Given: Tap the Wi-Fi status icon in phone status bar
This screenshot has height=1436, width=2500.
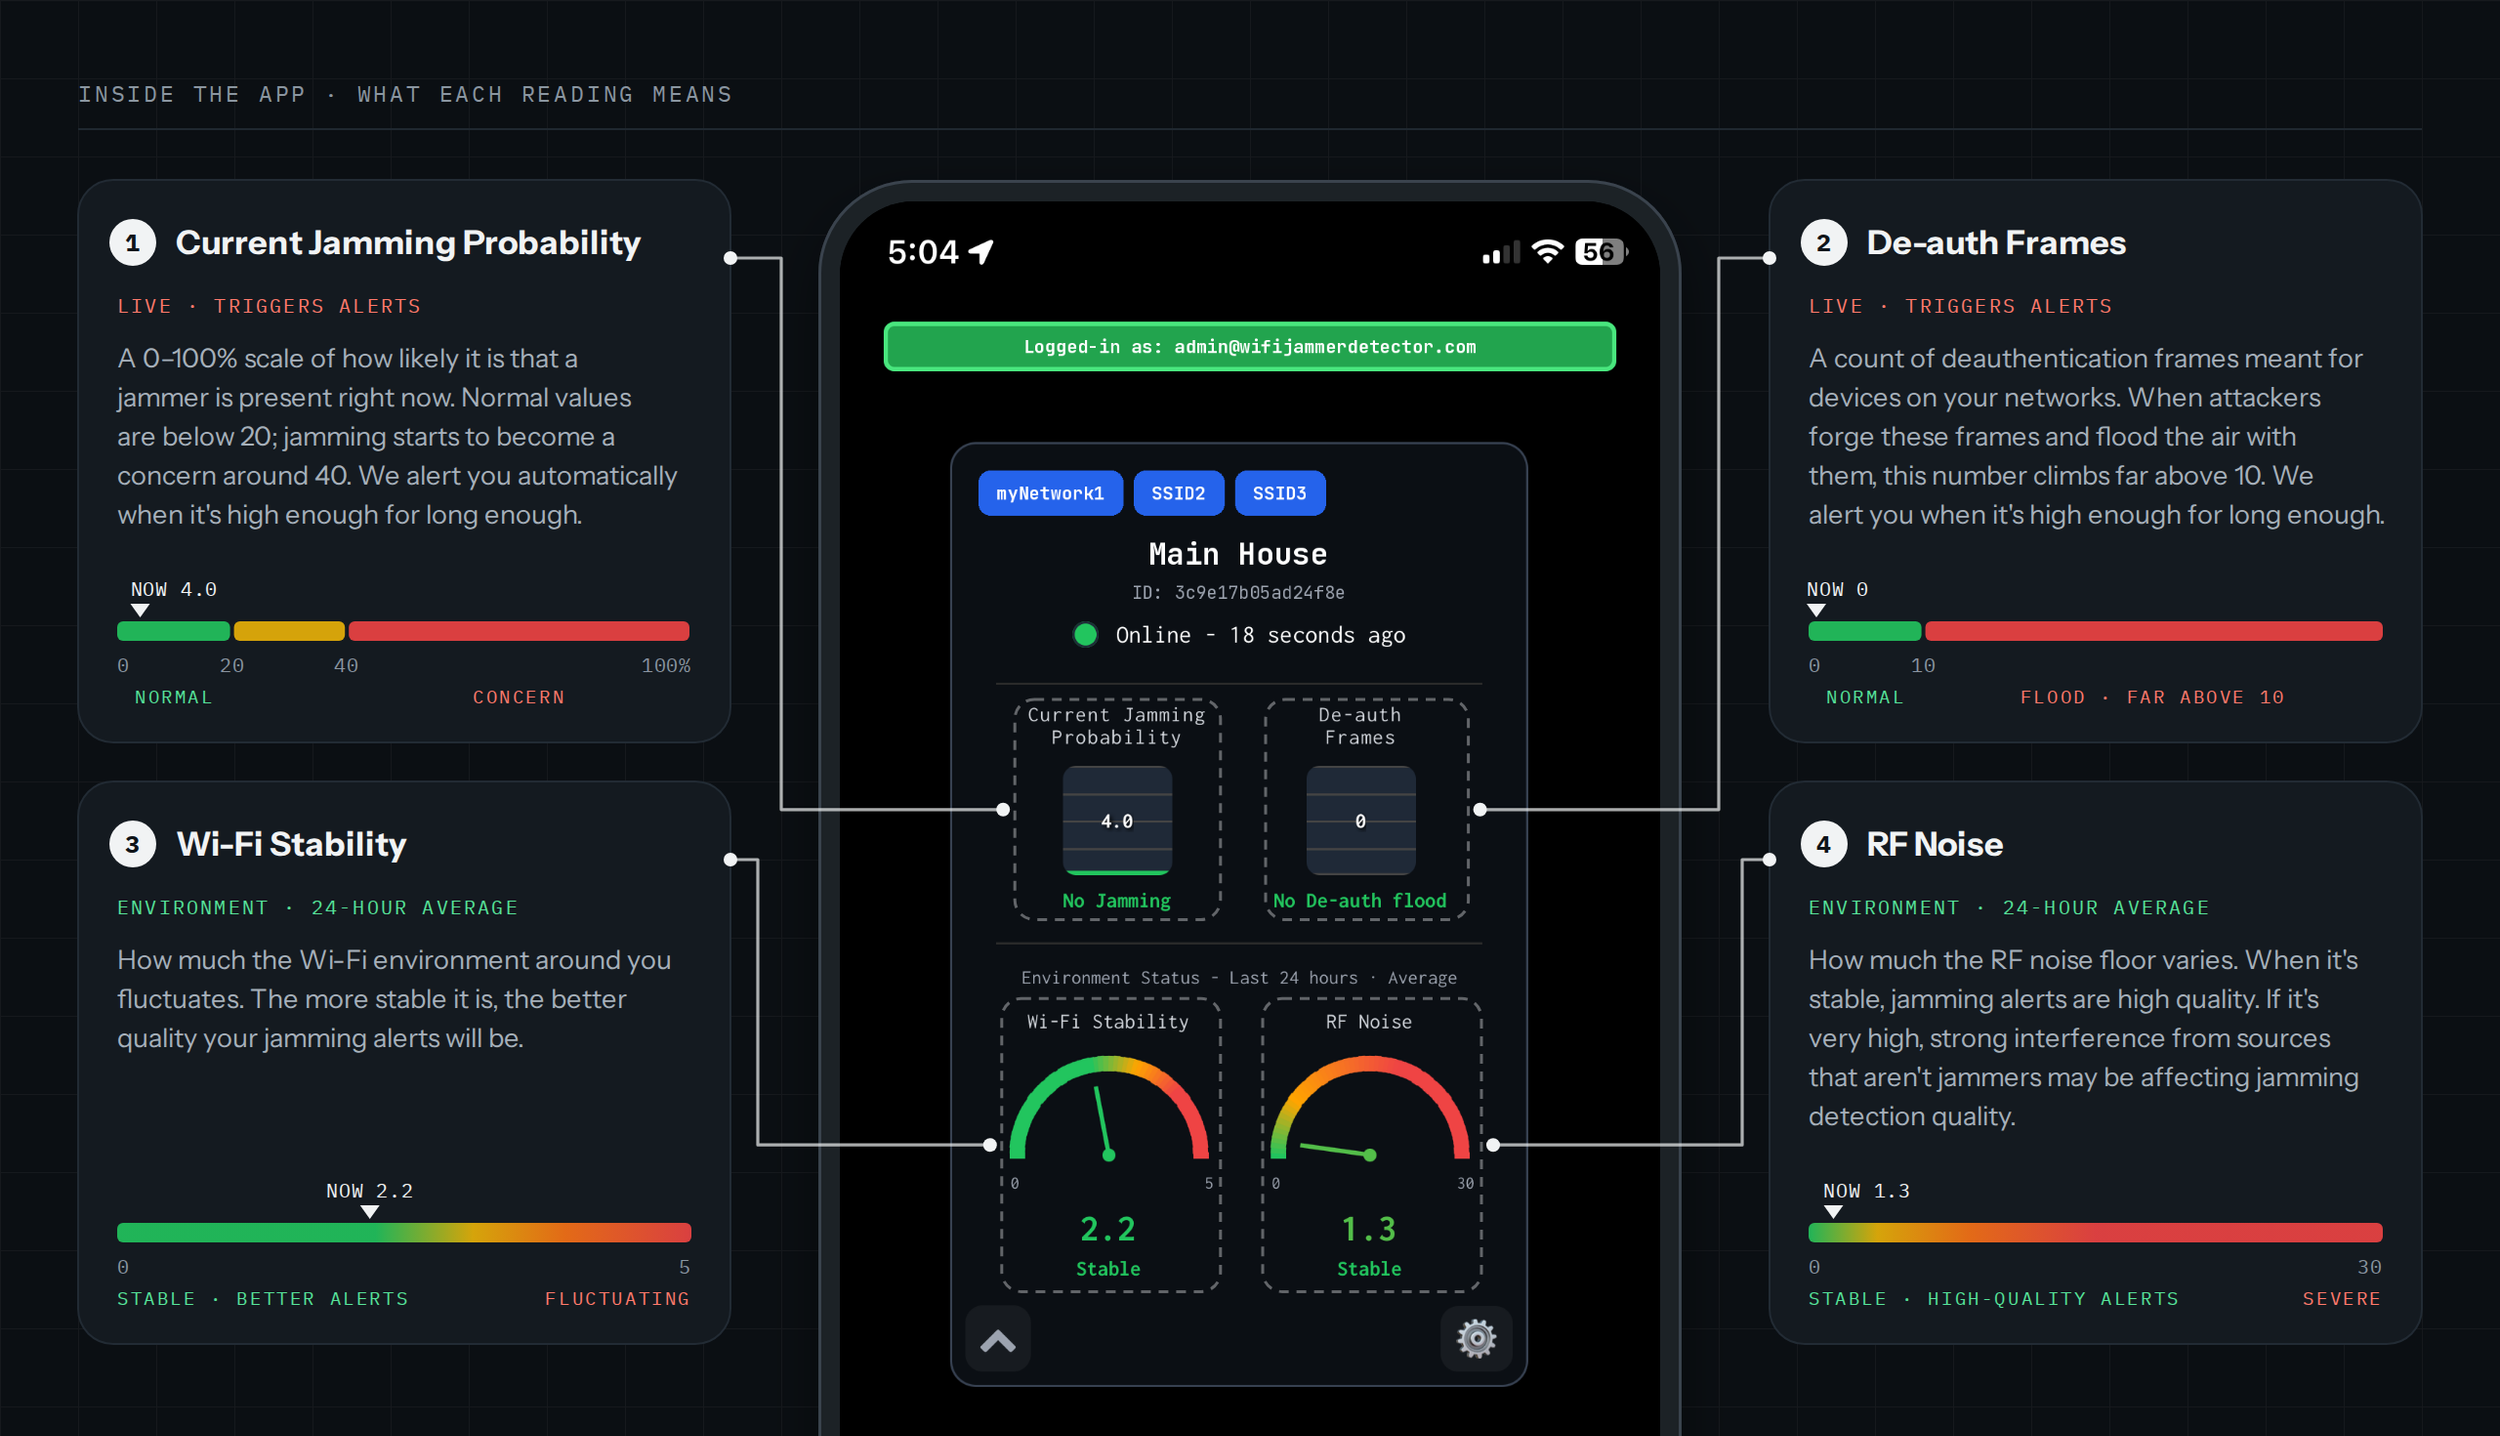Looking at the screenshot, I should point(1547,252).
